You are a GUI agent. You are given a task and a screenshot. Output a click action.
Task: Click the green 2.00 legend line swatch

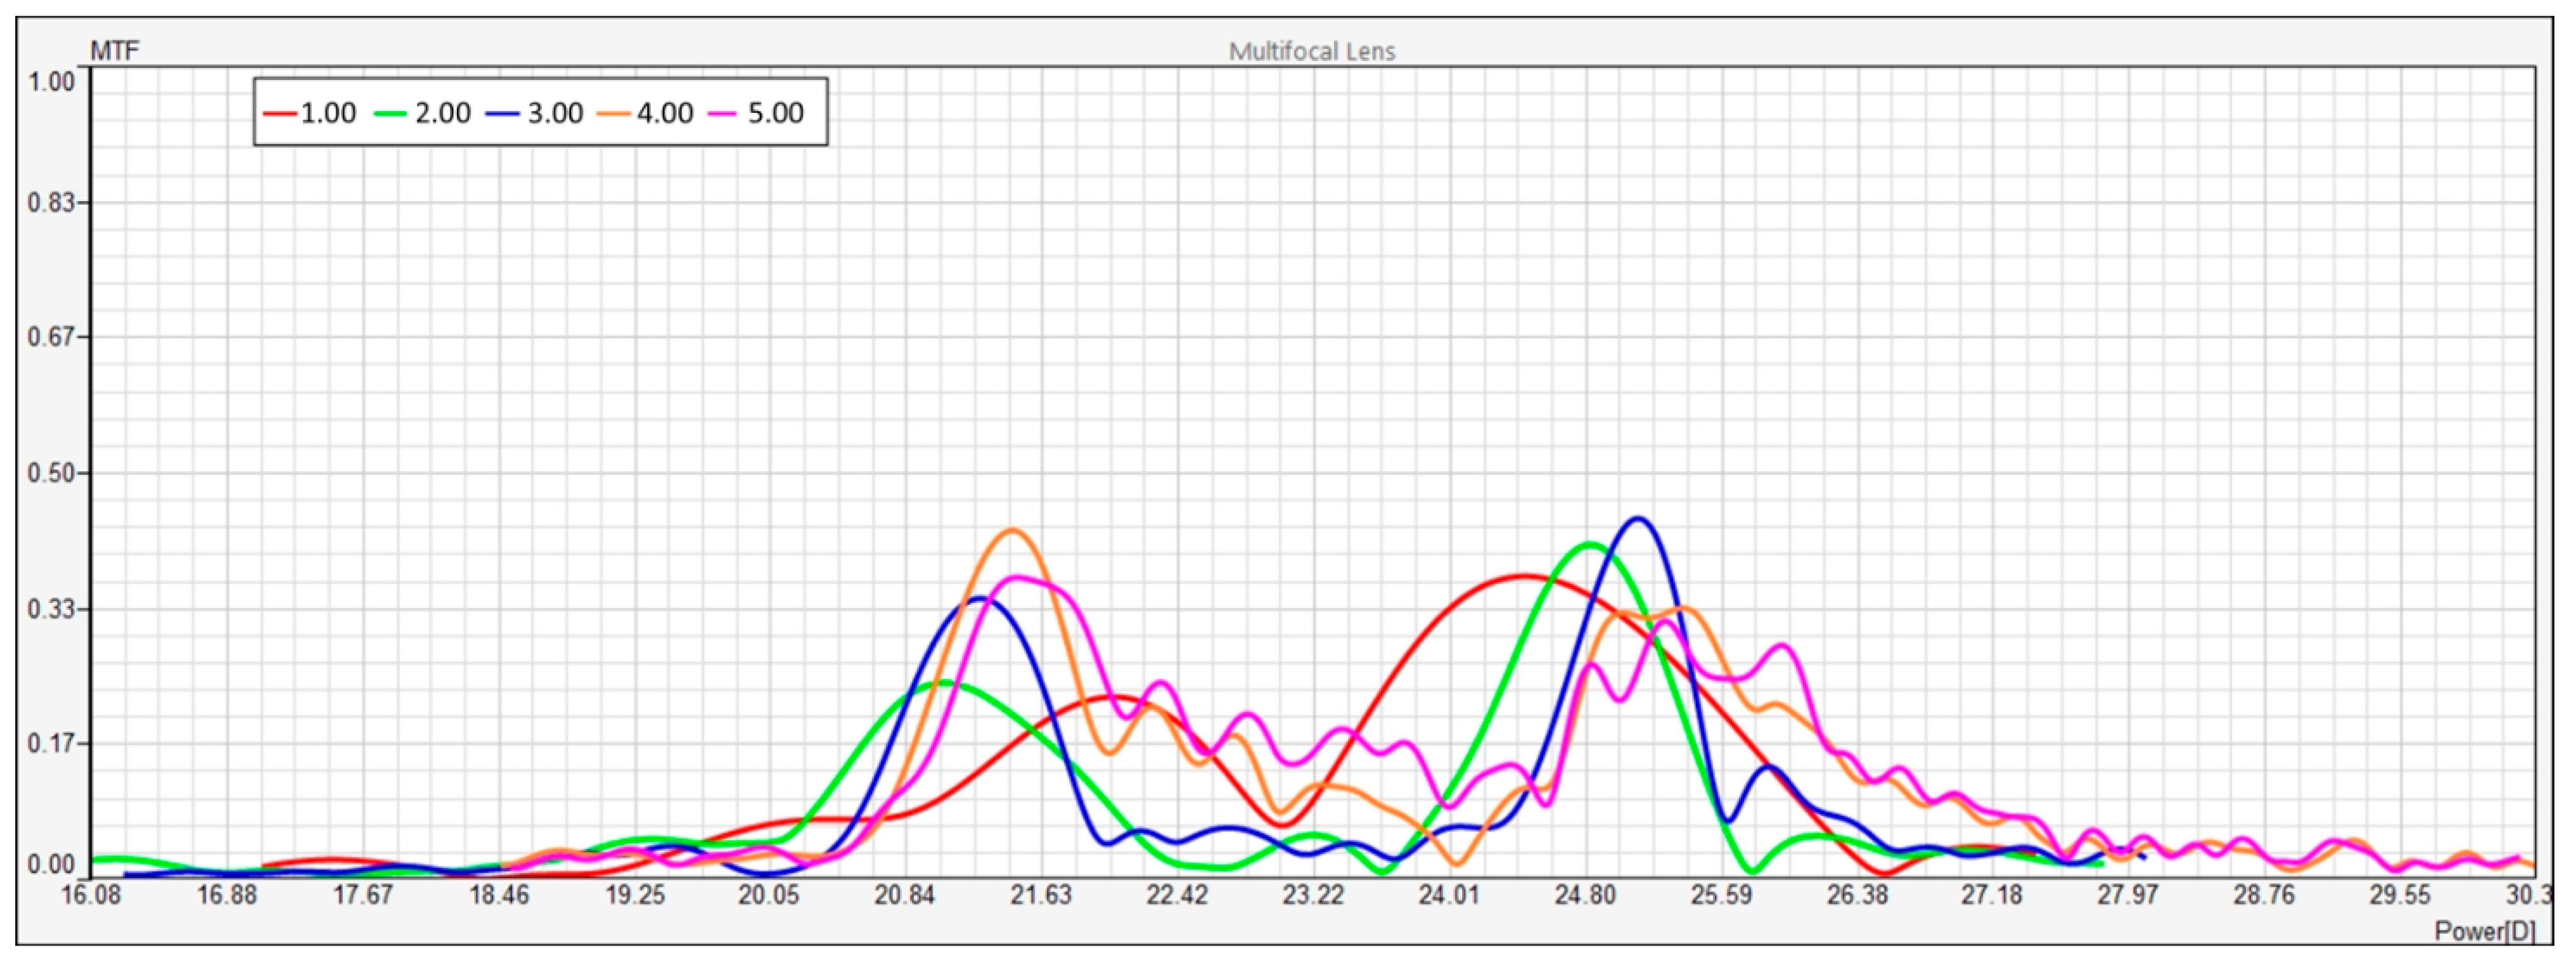coord(391,114)
